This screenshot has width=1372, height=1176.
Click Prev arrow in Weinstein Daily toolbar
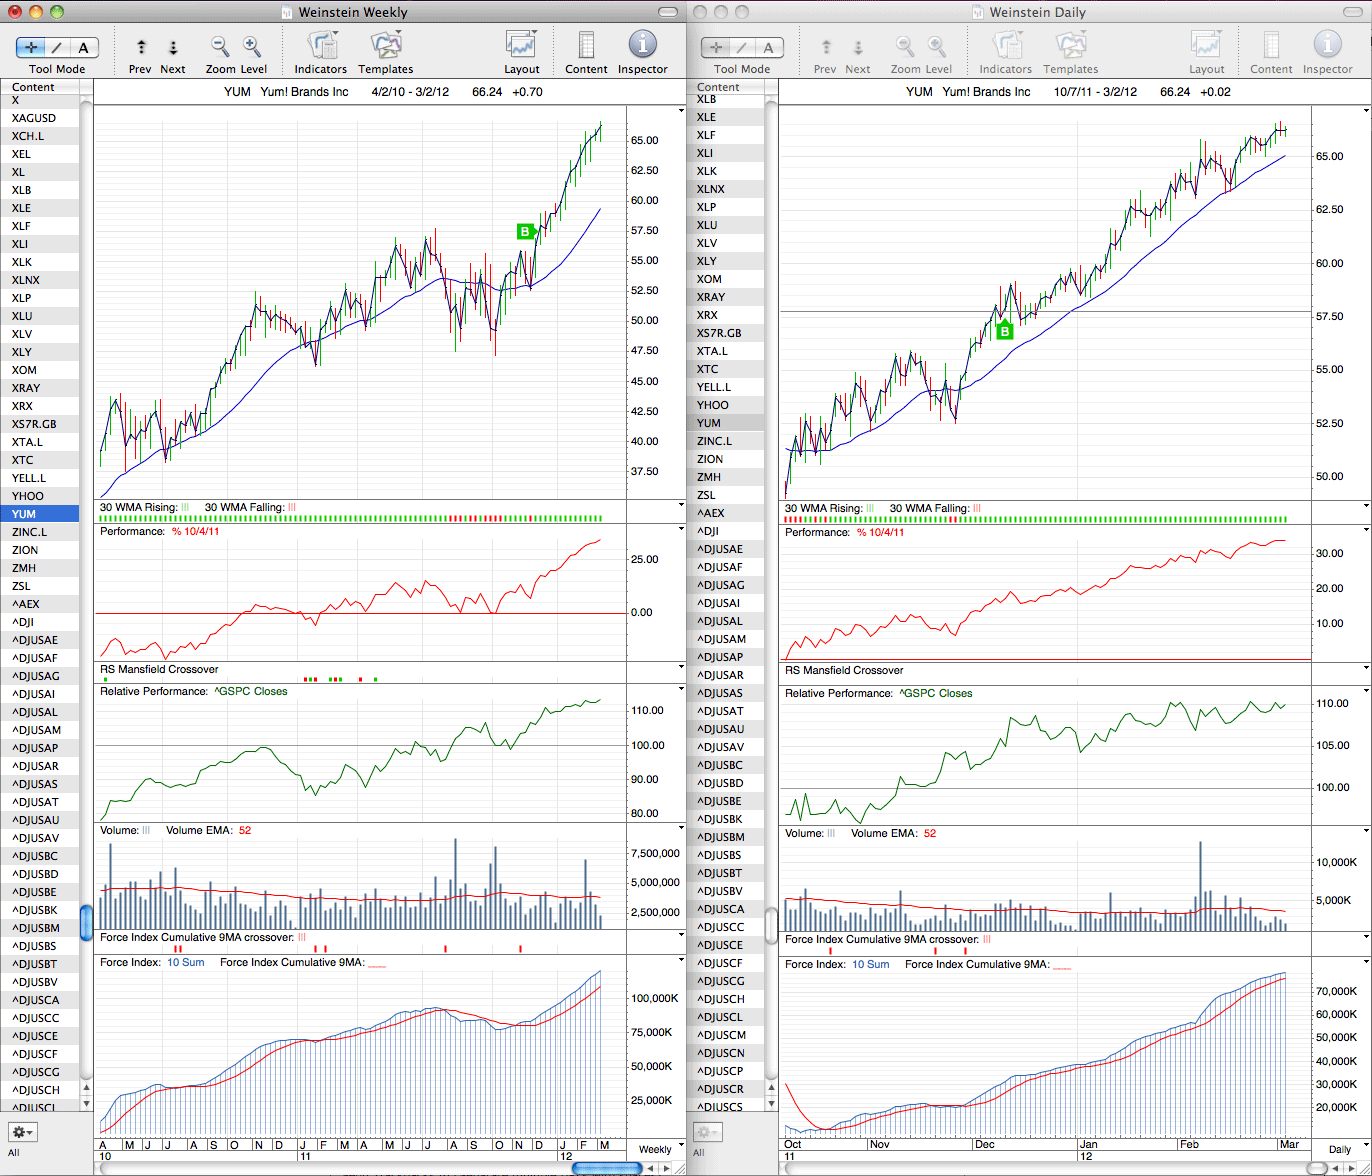pyautogui.click(x=826, y=47)
